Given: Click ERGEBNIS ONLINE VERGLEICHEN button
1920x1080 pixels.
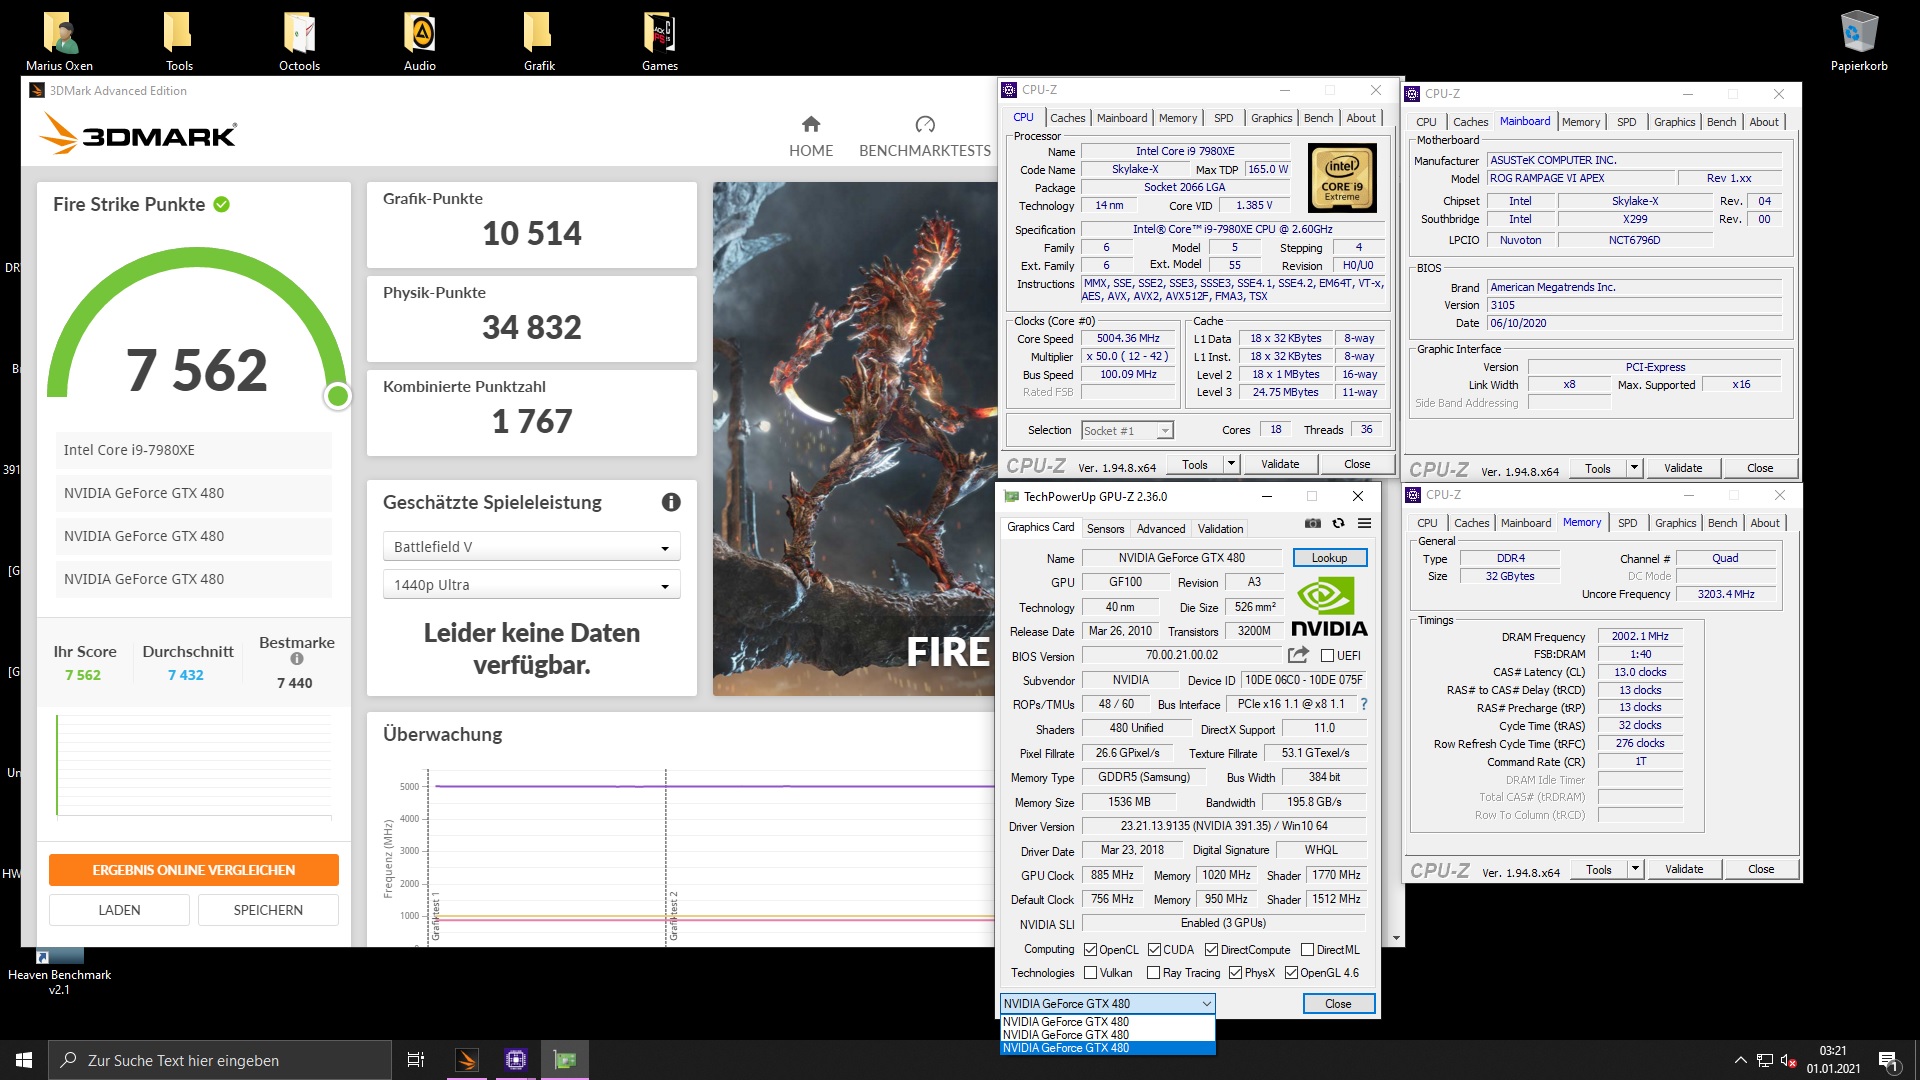Looking at the screenshot, I should point(194,870).
